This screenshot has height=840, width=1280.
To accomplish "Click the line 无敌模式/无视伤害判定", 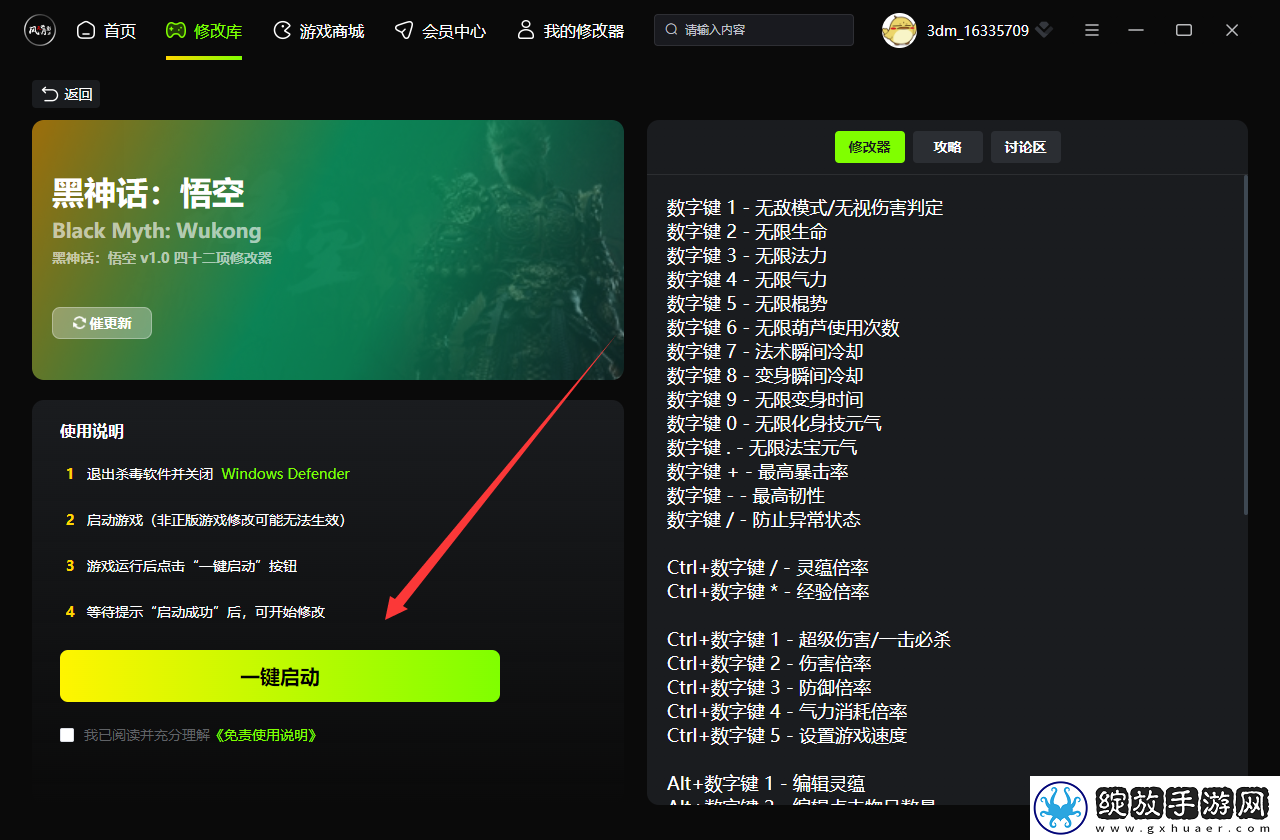I will [x=805, y=208].
